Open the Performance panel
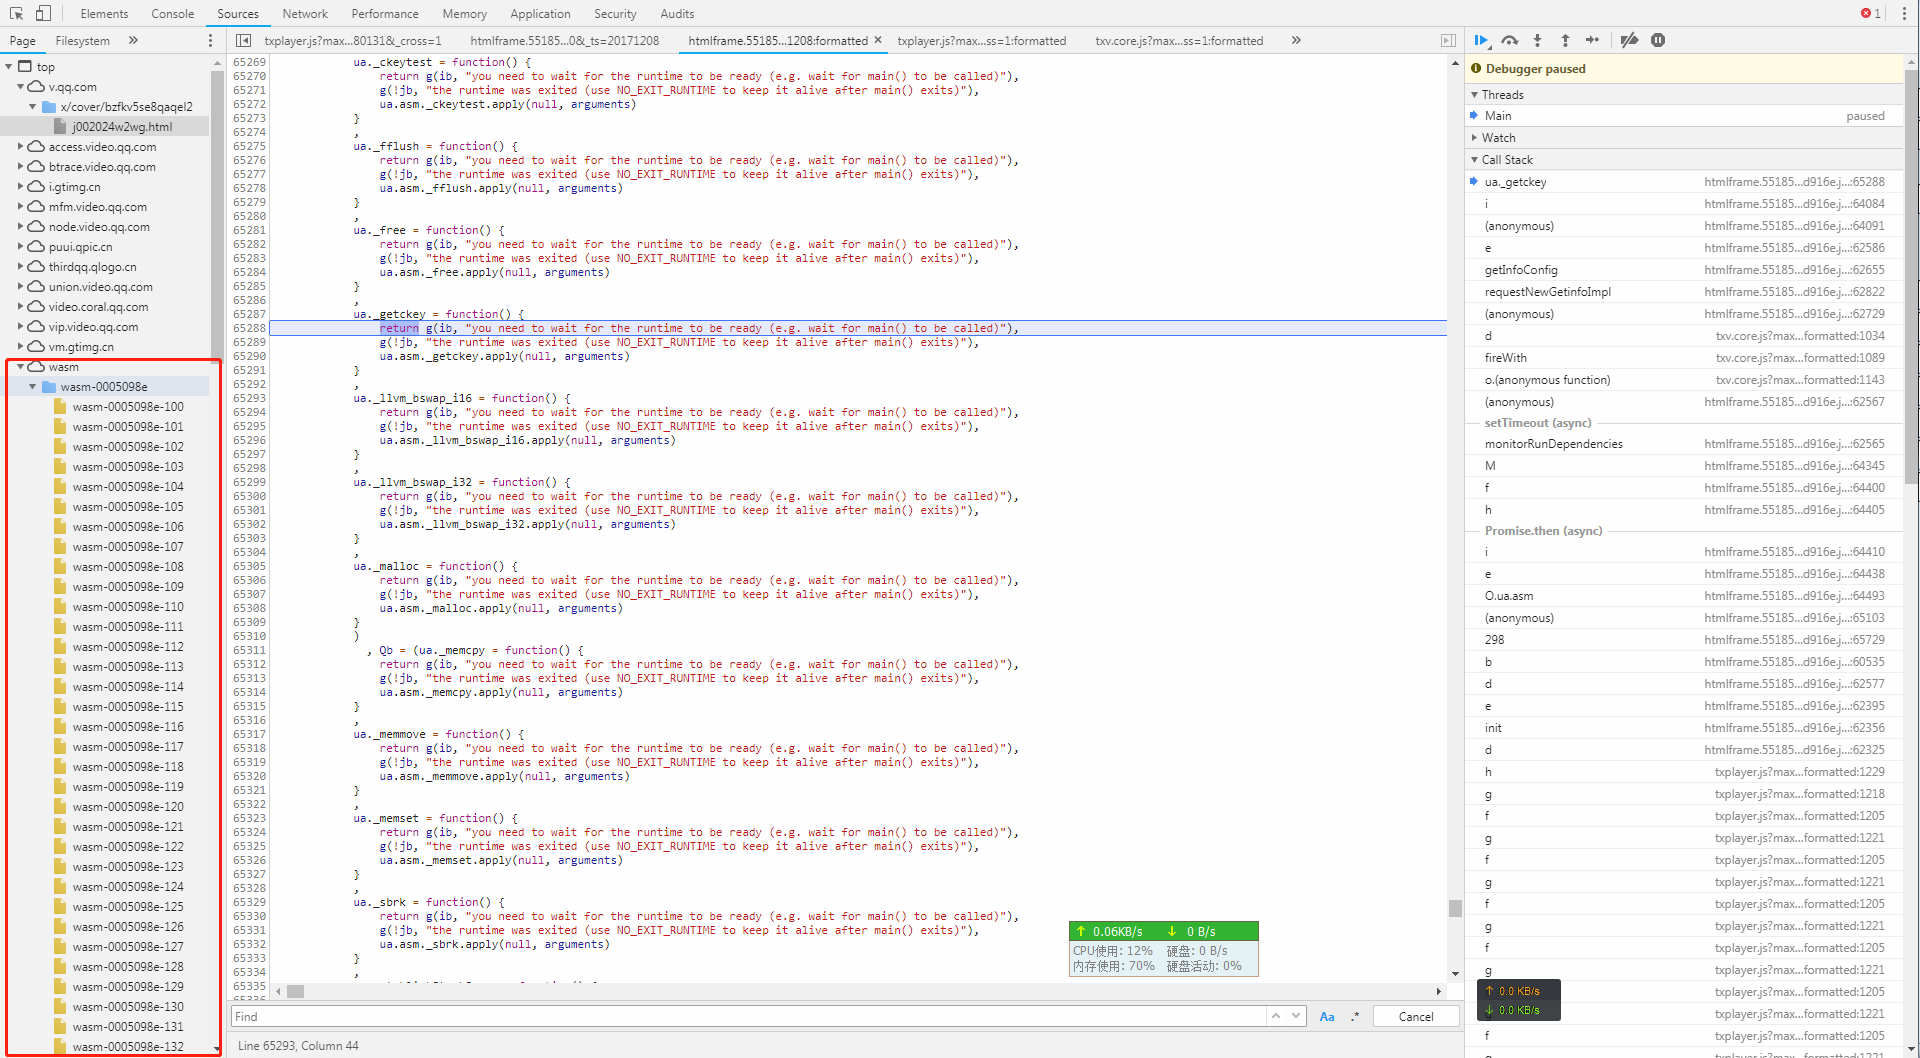 [x=385, y=13]
